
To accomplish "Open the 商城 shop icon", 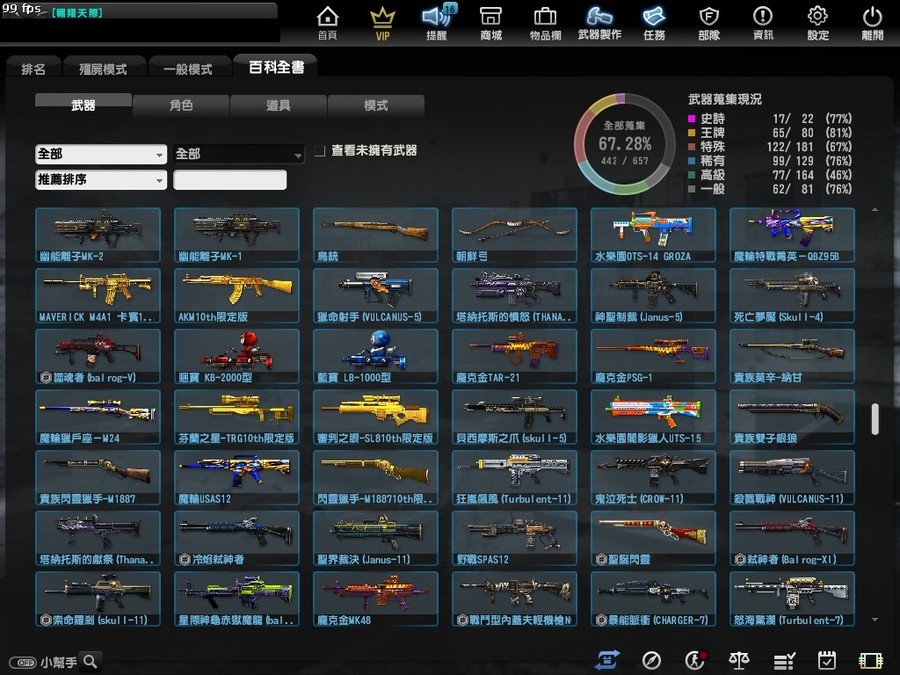I will pyautogui.click(x=491, y=23).
